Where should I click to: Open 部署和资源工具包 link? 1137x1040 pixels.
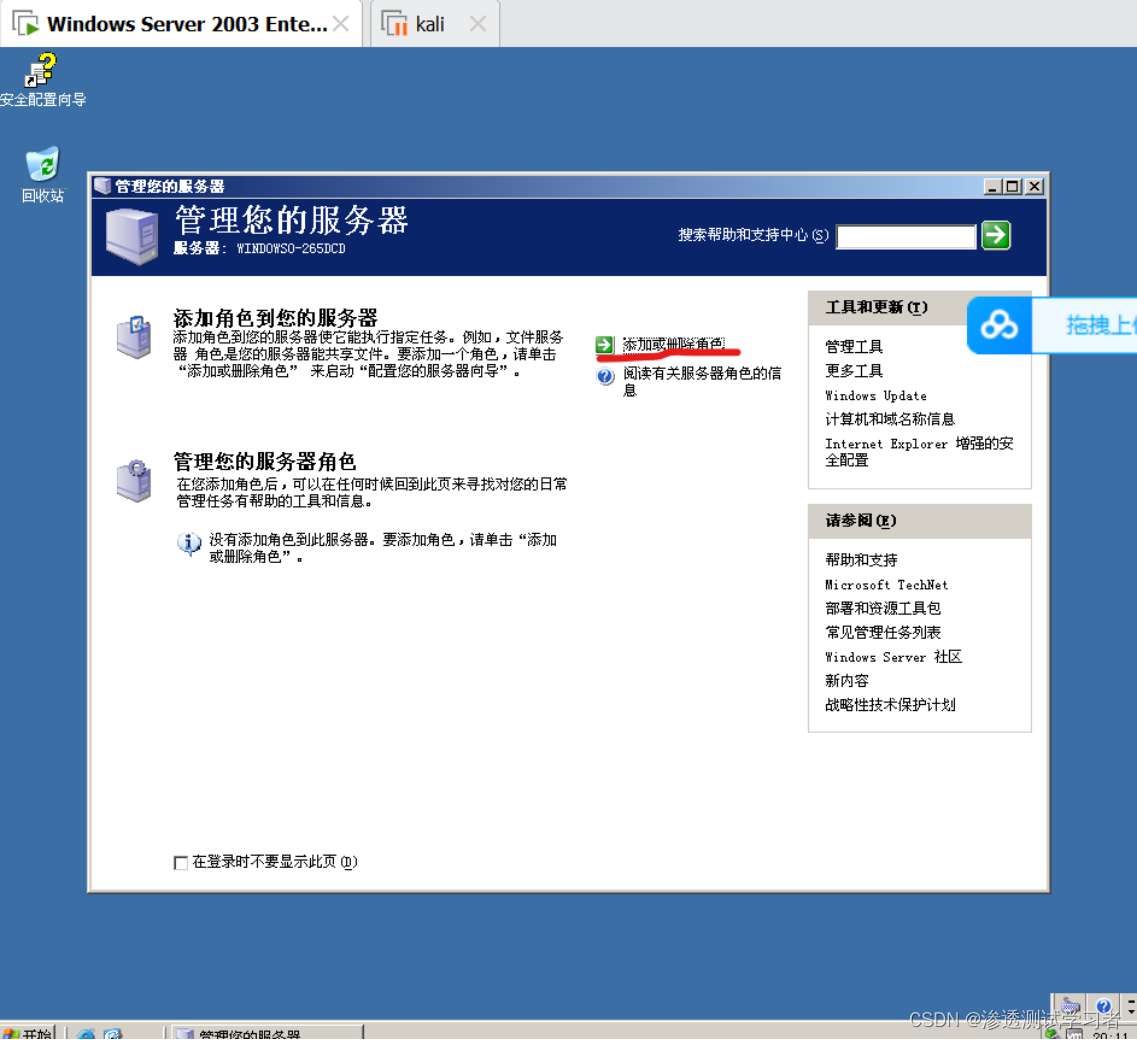[882, 608]
